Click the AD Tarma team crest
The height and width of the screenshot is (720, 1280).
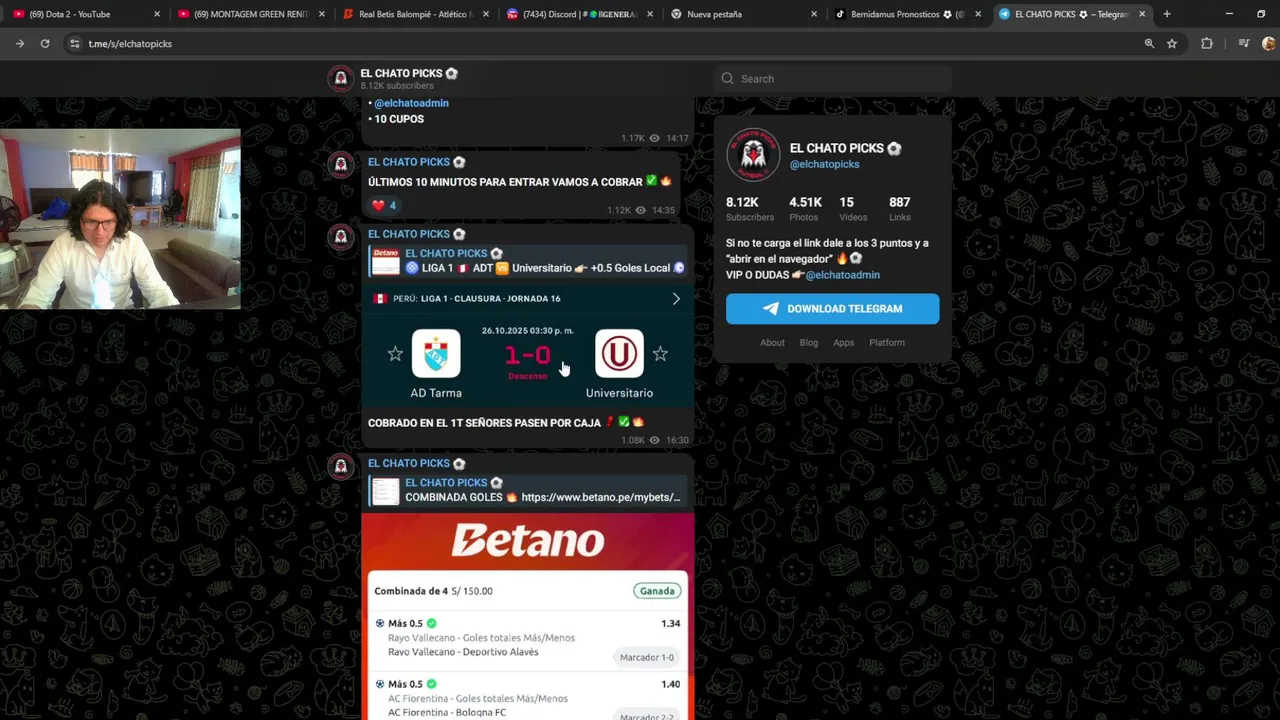click(x=436, y=354)
